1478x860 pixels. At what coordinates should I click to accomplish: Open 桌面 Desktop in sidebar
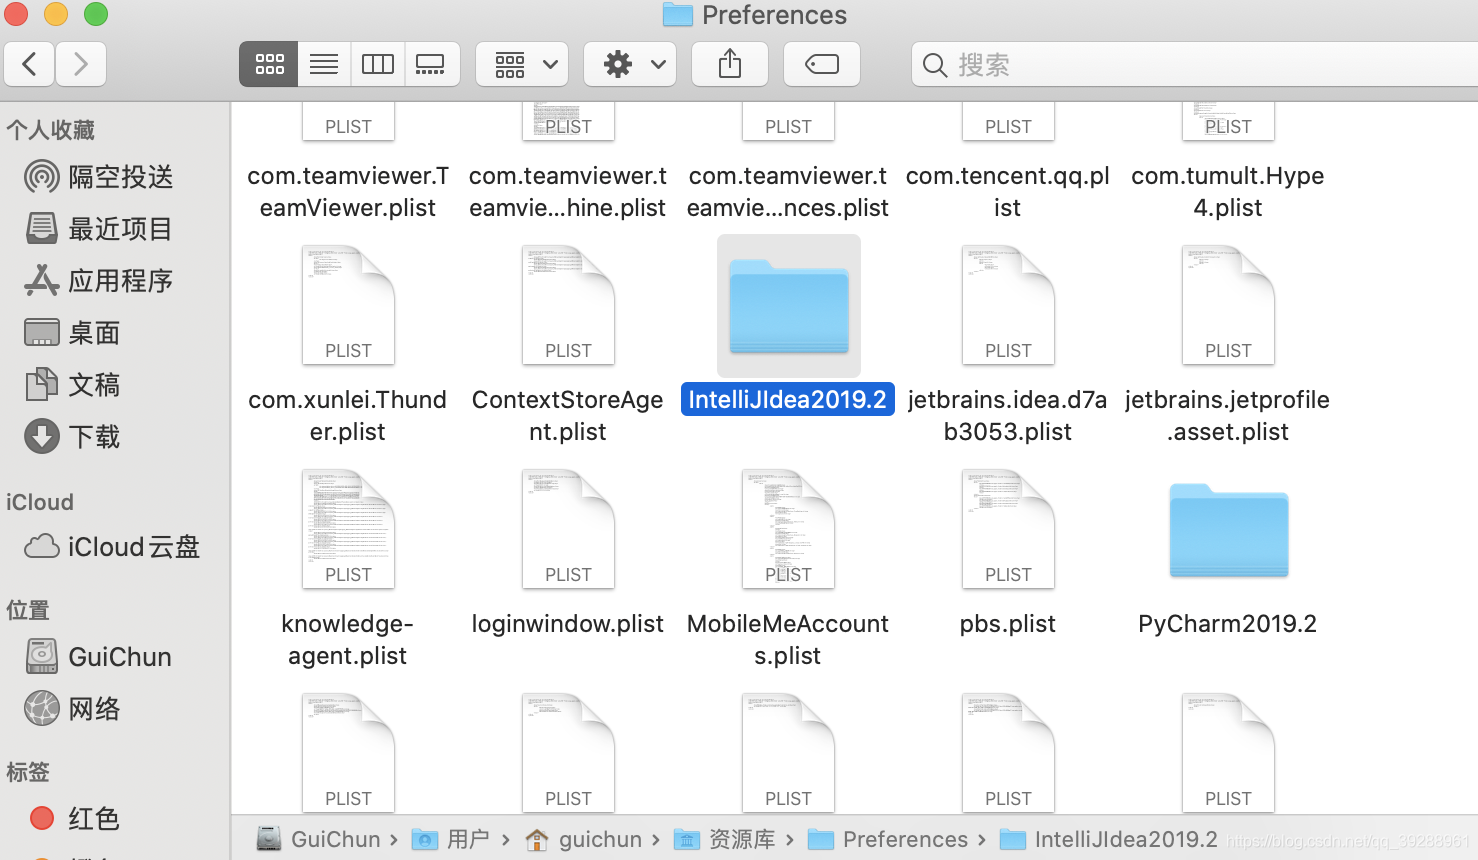pos(72,333)
